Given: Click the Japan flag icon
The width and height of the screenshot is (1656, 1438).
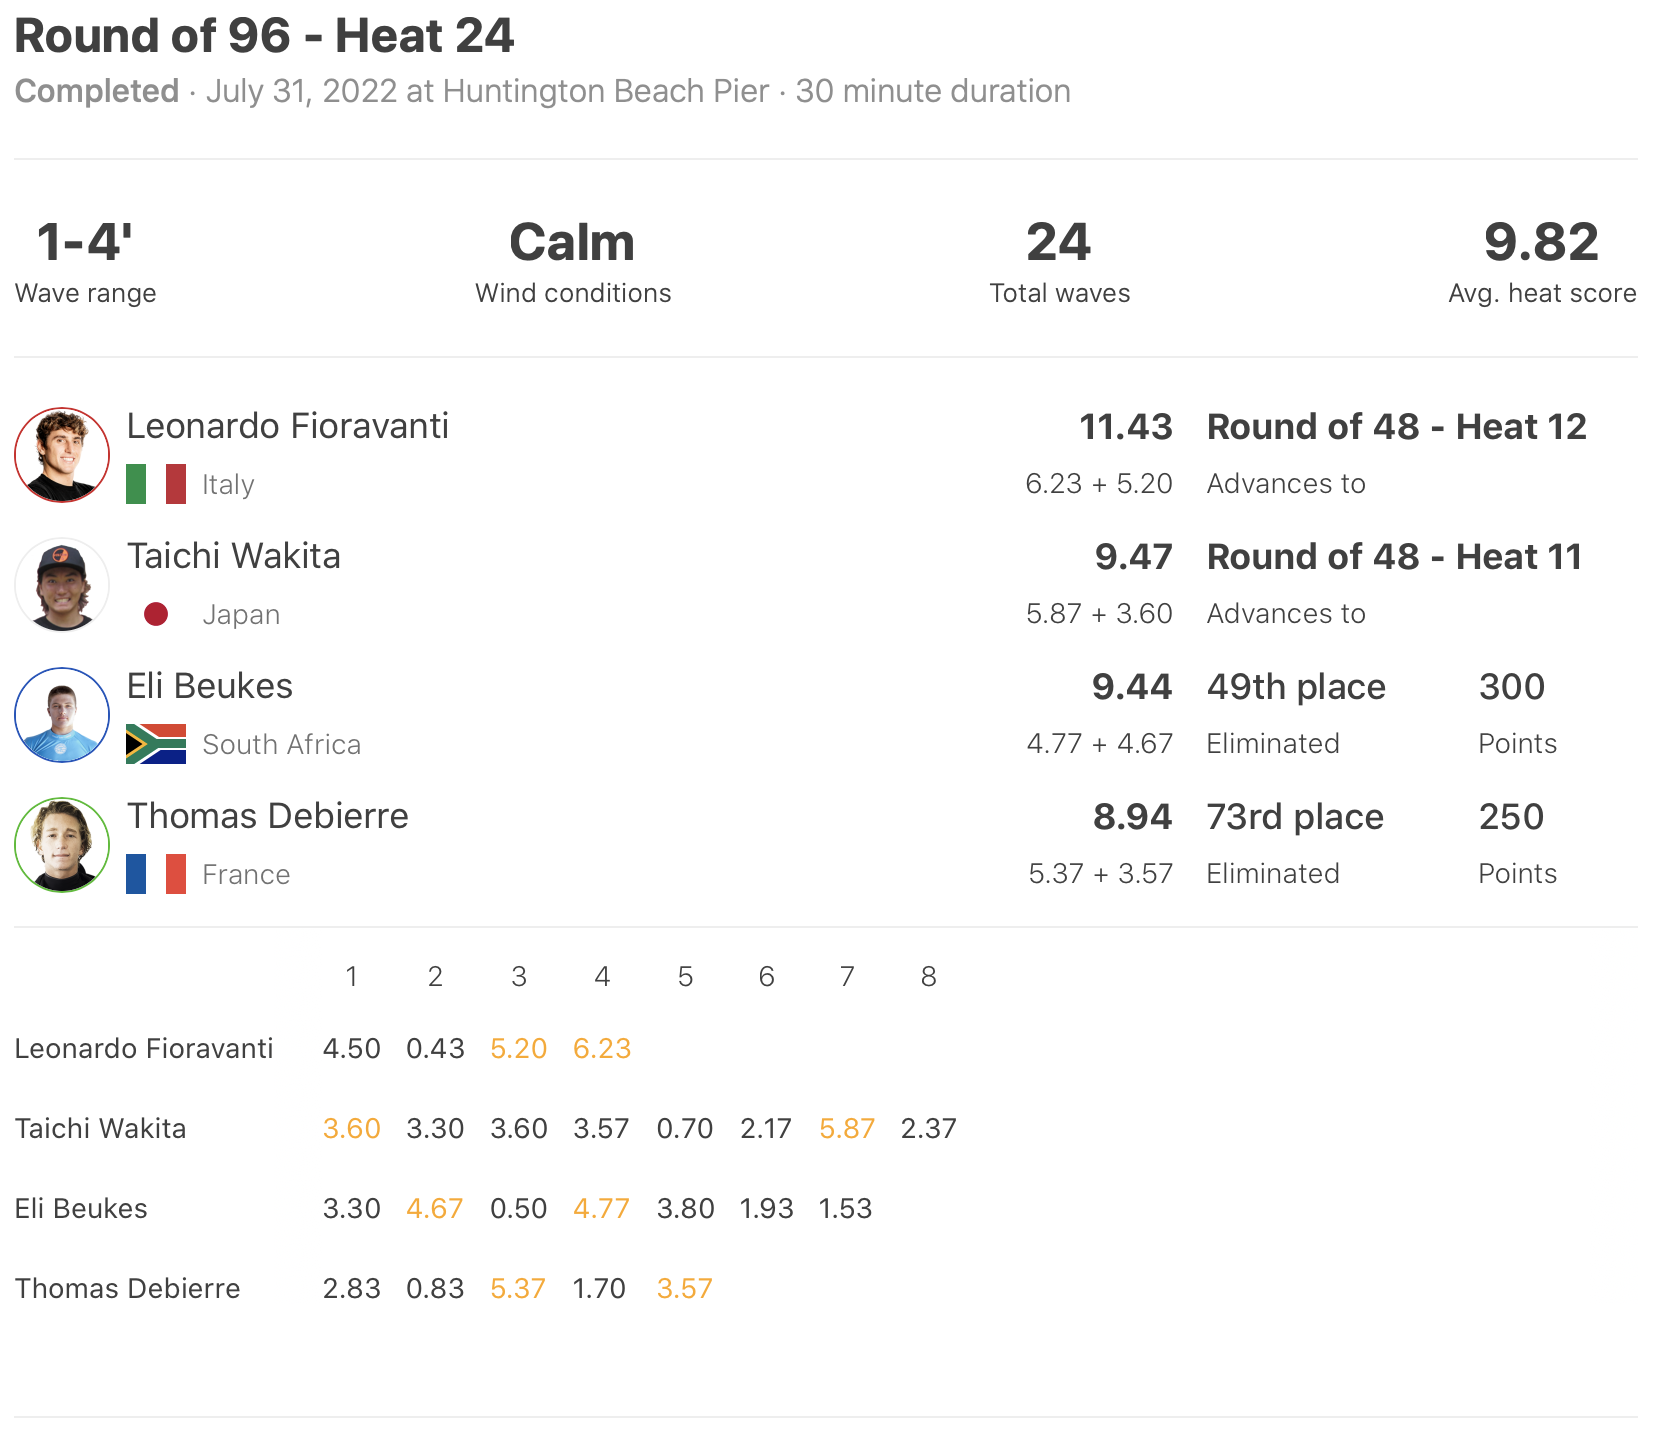Looking at the screenshot, I should [x=156, y=614].
